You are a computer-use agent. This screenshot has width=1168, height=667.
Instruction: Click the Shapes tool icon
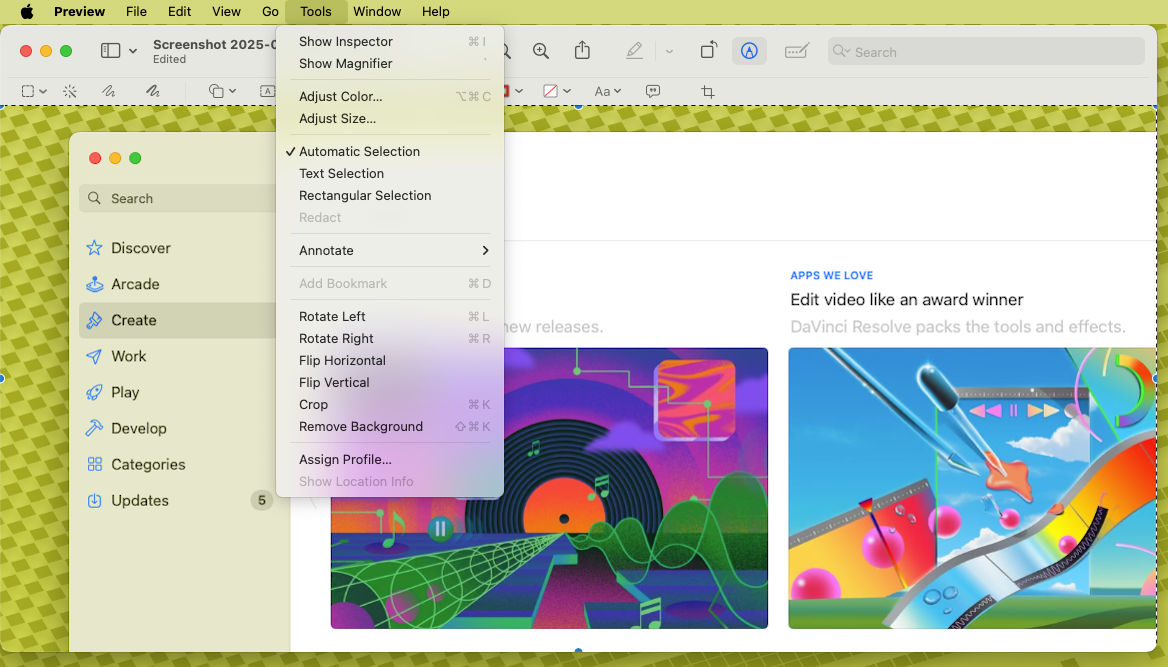pos(216,91)
